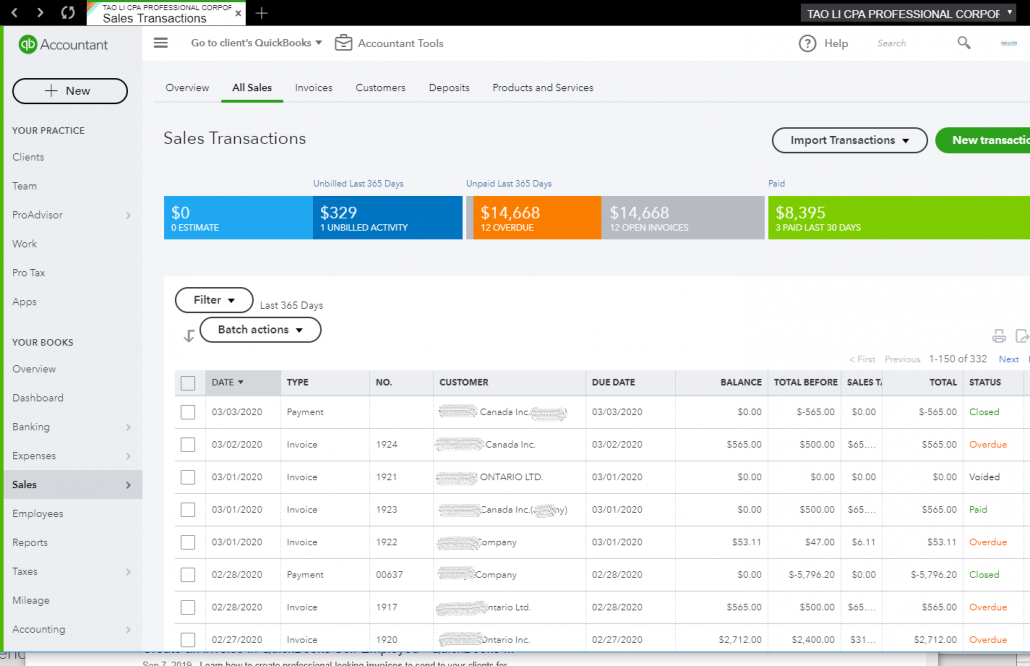The image size is (1030, 666).
Task: Click the batch actions arrow icon
Action: click(189, 336)
